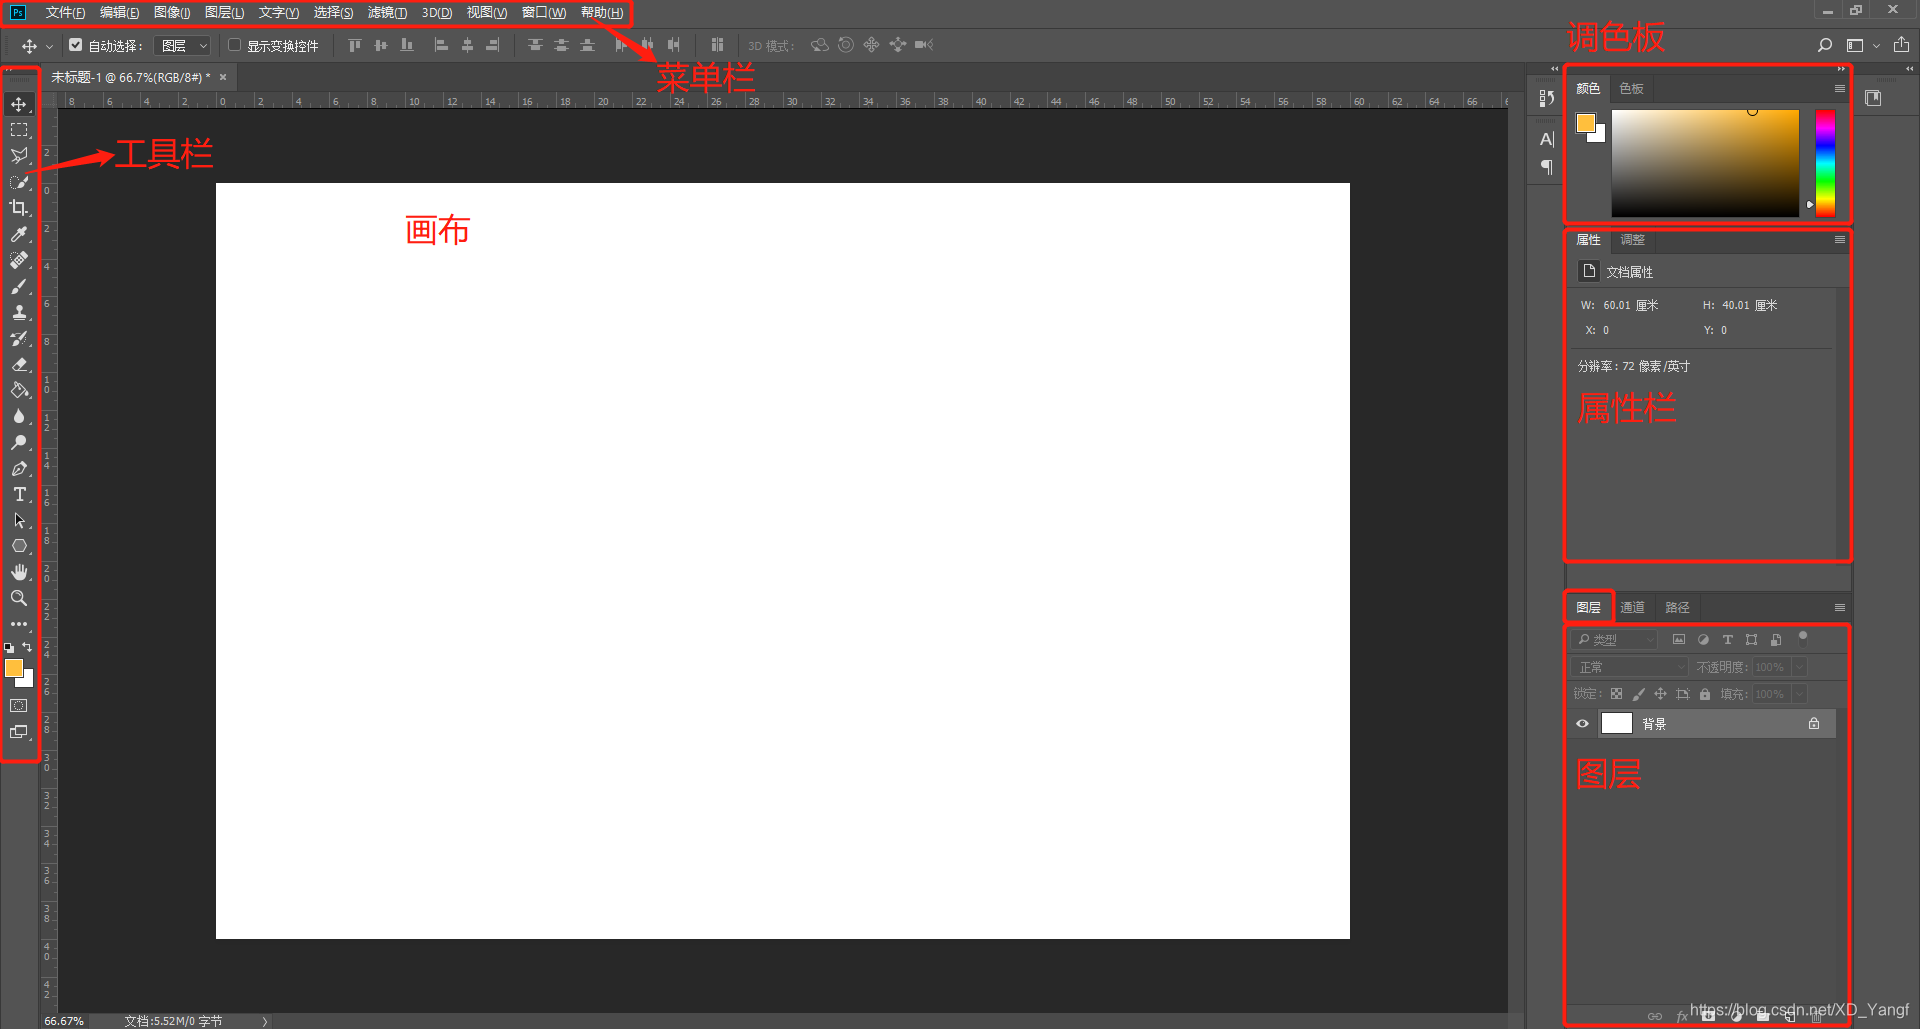Click the foreground color swatch in toolbox

click(x=14, y=668)
